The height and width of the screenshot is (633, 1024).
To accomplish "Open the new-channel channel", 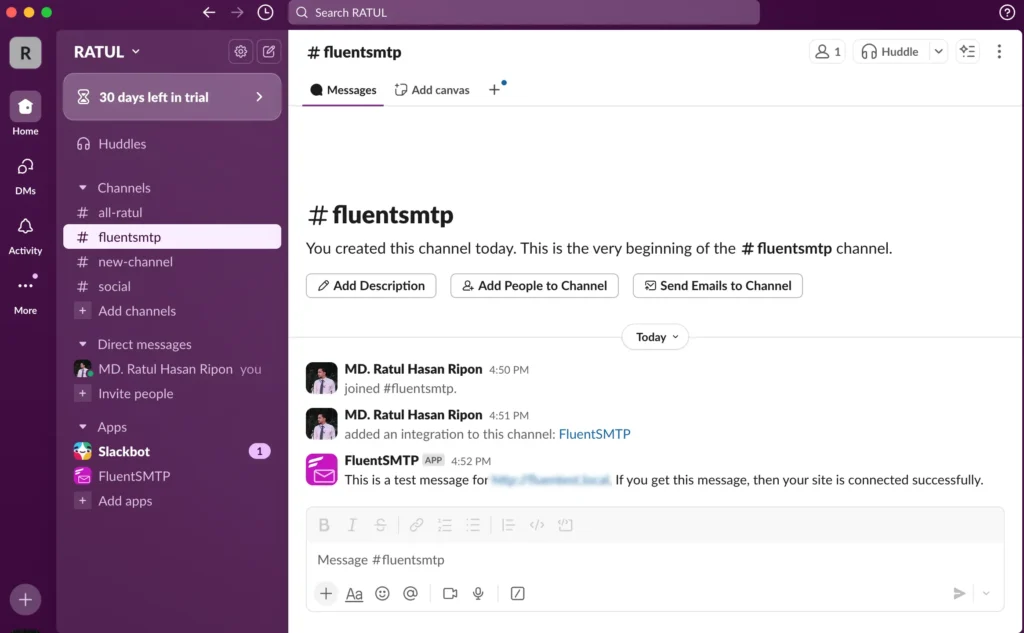I will tap(172, 261).
